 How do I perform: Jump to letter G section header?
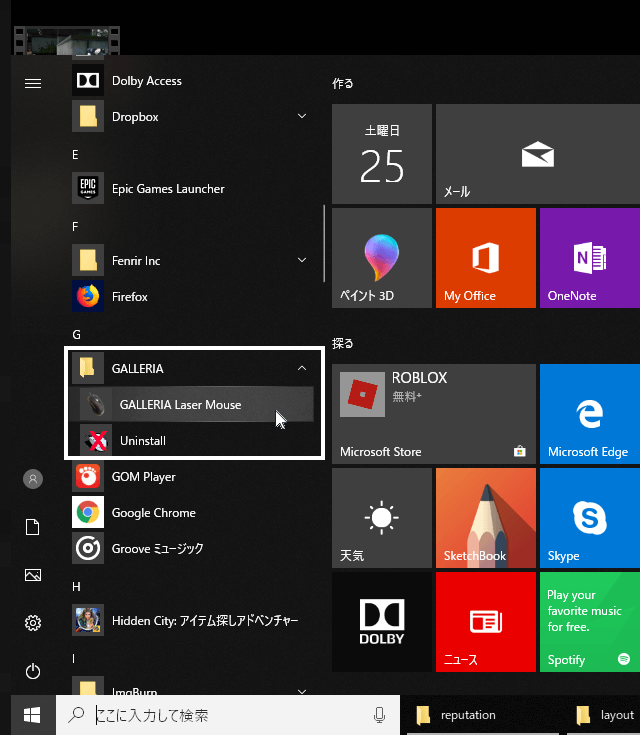pos(76,335)
